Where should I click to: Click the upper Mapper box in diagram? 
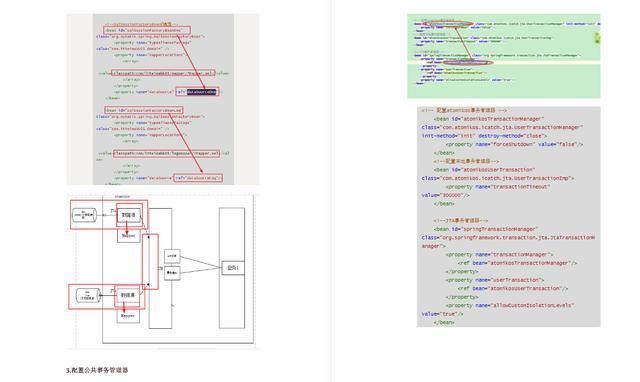129,235
